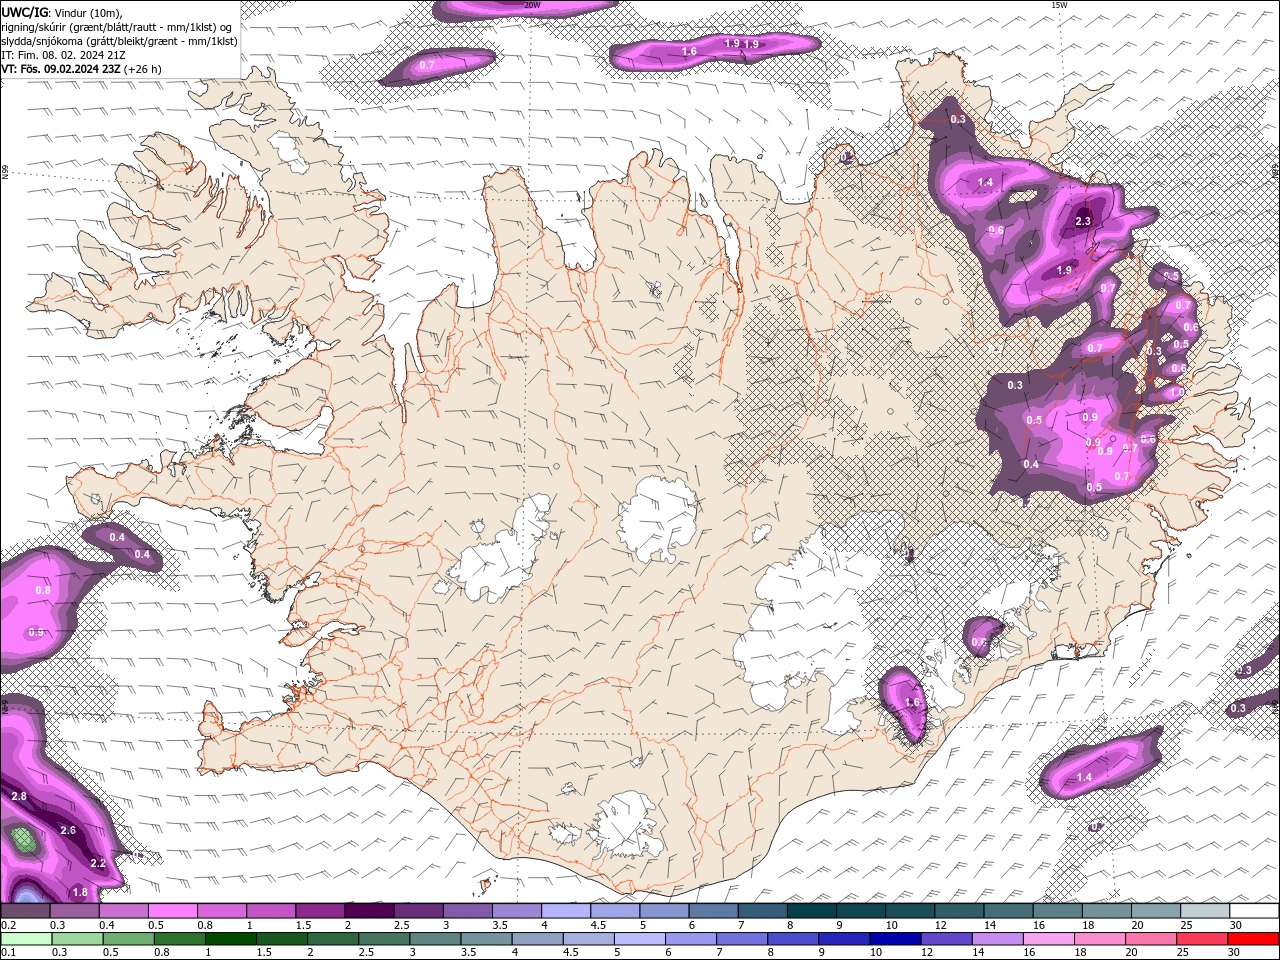
Task: Click the dark green swatch labeled 1 in the rain scale
Action: [x=230, y=939]
